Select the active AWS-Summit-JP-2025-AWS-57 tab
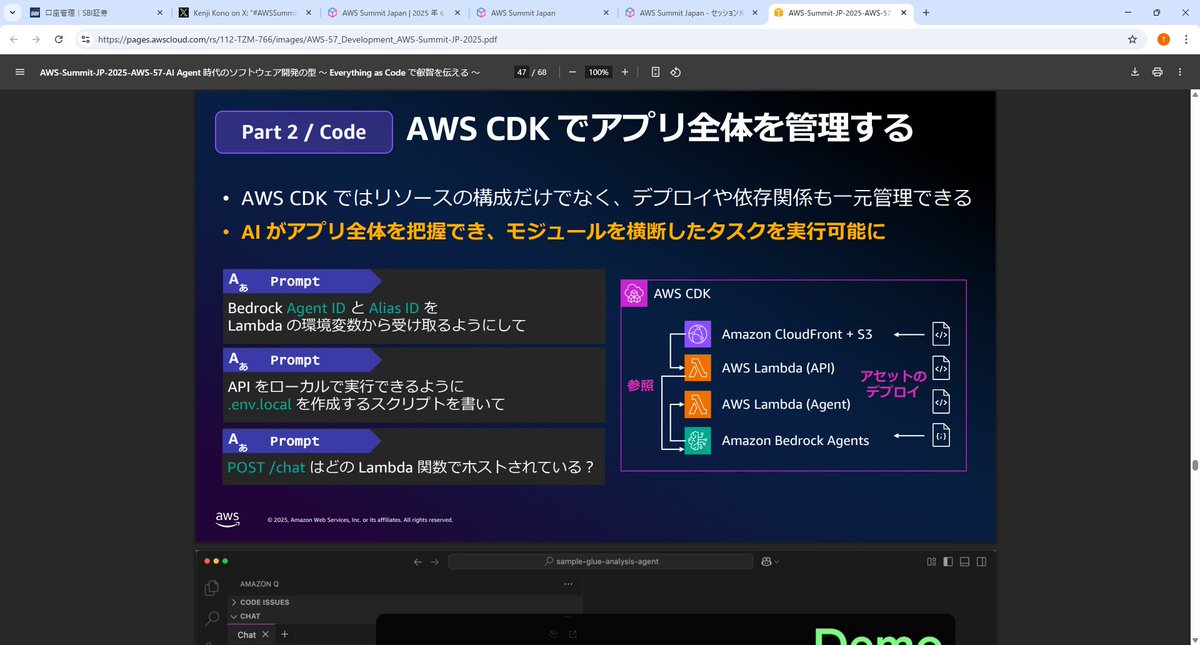This screenshot has height=645, width=1200. 841,13
